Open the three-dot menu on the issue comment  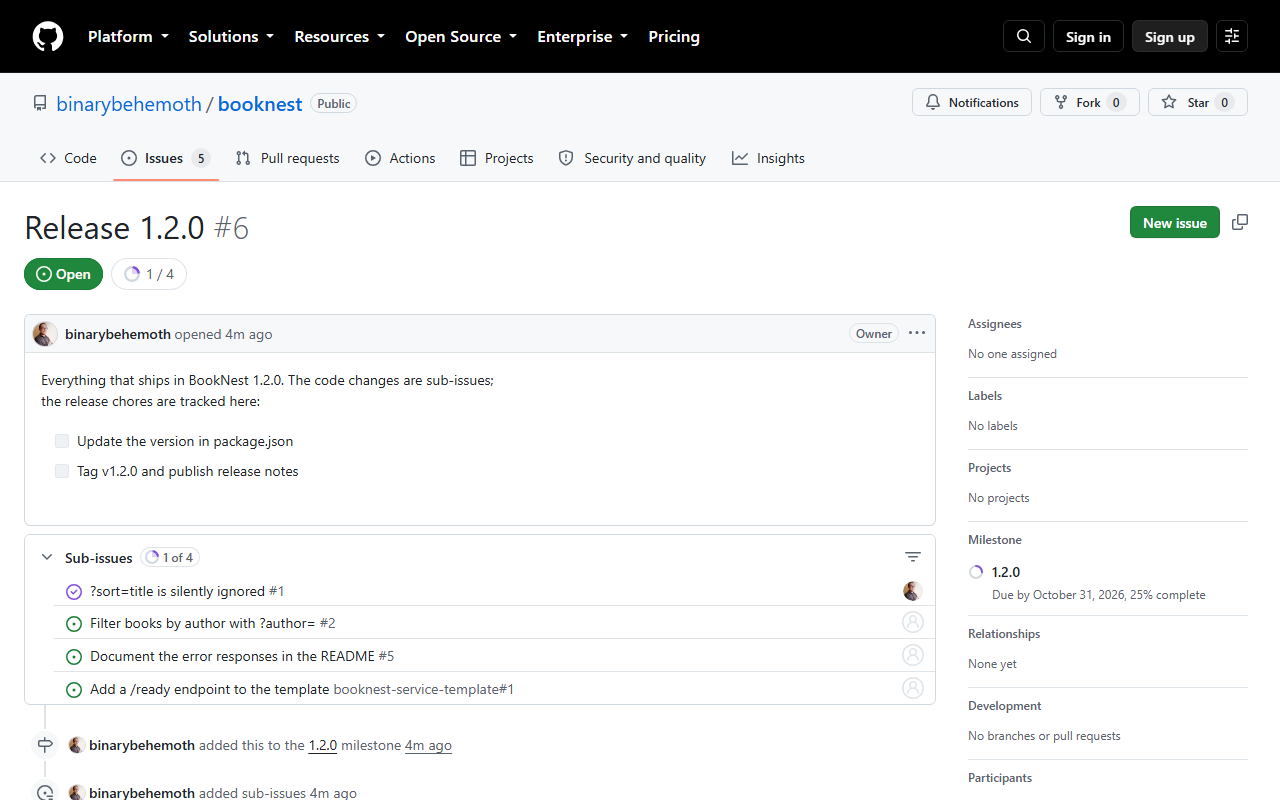[917, 334]
